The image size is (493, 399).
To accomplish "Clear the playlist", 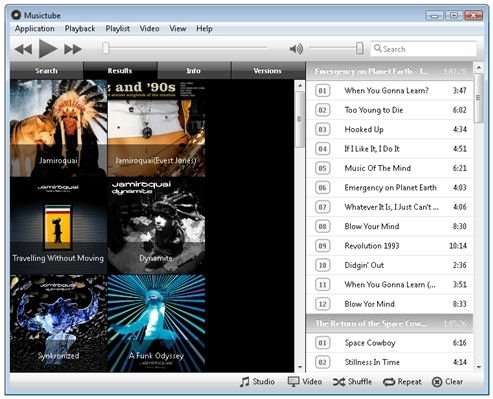I will click(x=447, y=382).
